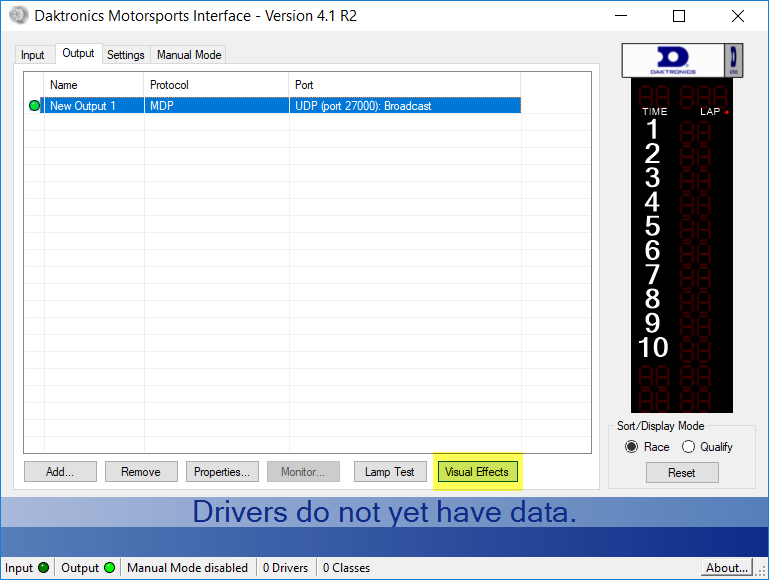
Task: Switch to the Input tab
Action: pyautogui.click(x=33, y=55)
